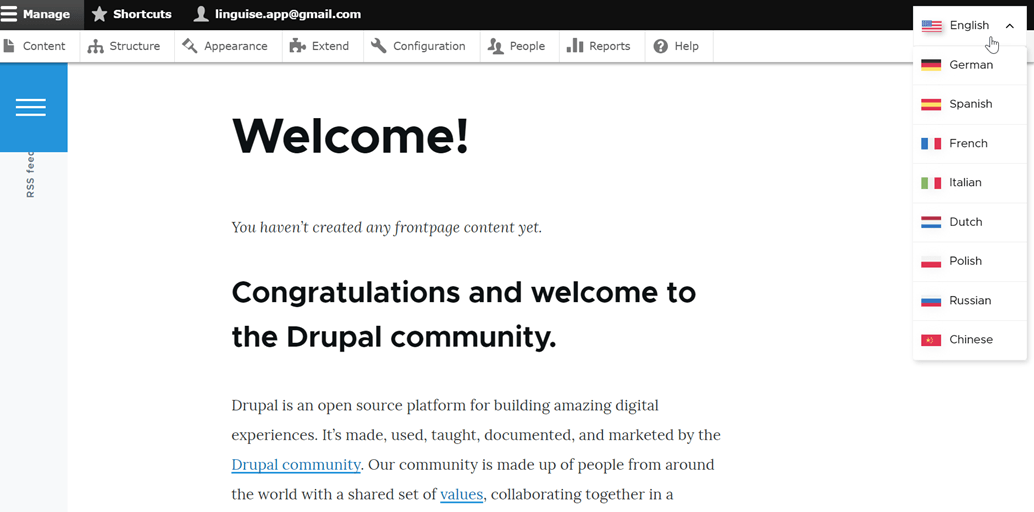Click the Dutch flag icon
Image resolution: width=1034 pixels, height=512 pixels.
[931, 222]
